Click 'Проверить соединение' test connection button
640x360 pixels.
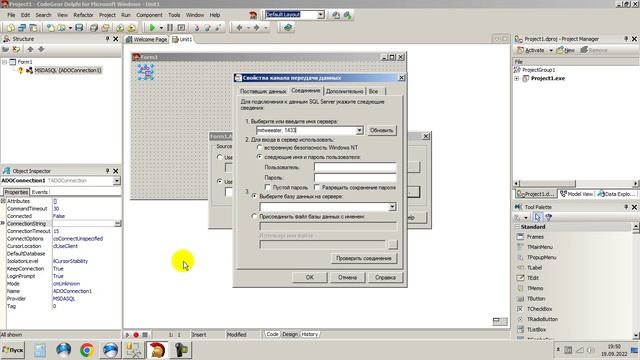(x=364, y=258)
